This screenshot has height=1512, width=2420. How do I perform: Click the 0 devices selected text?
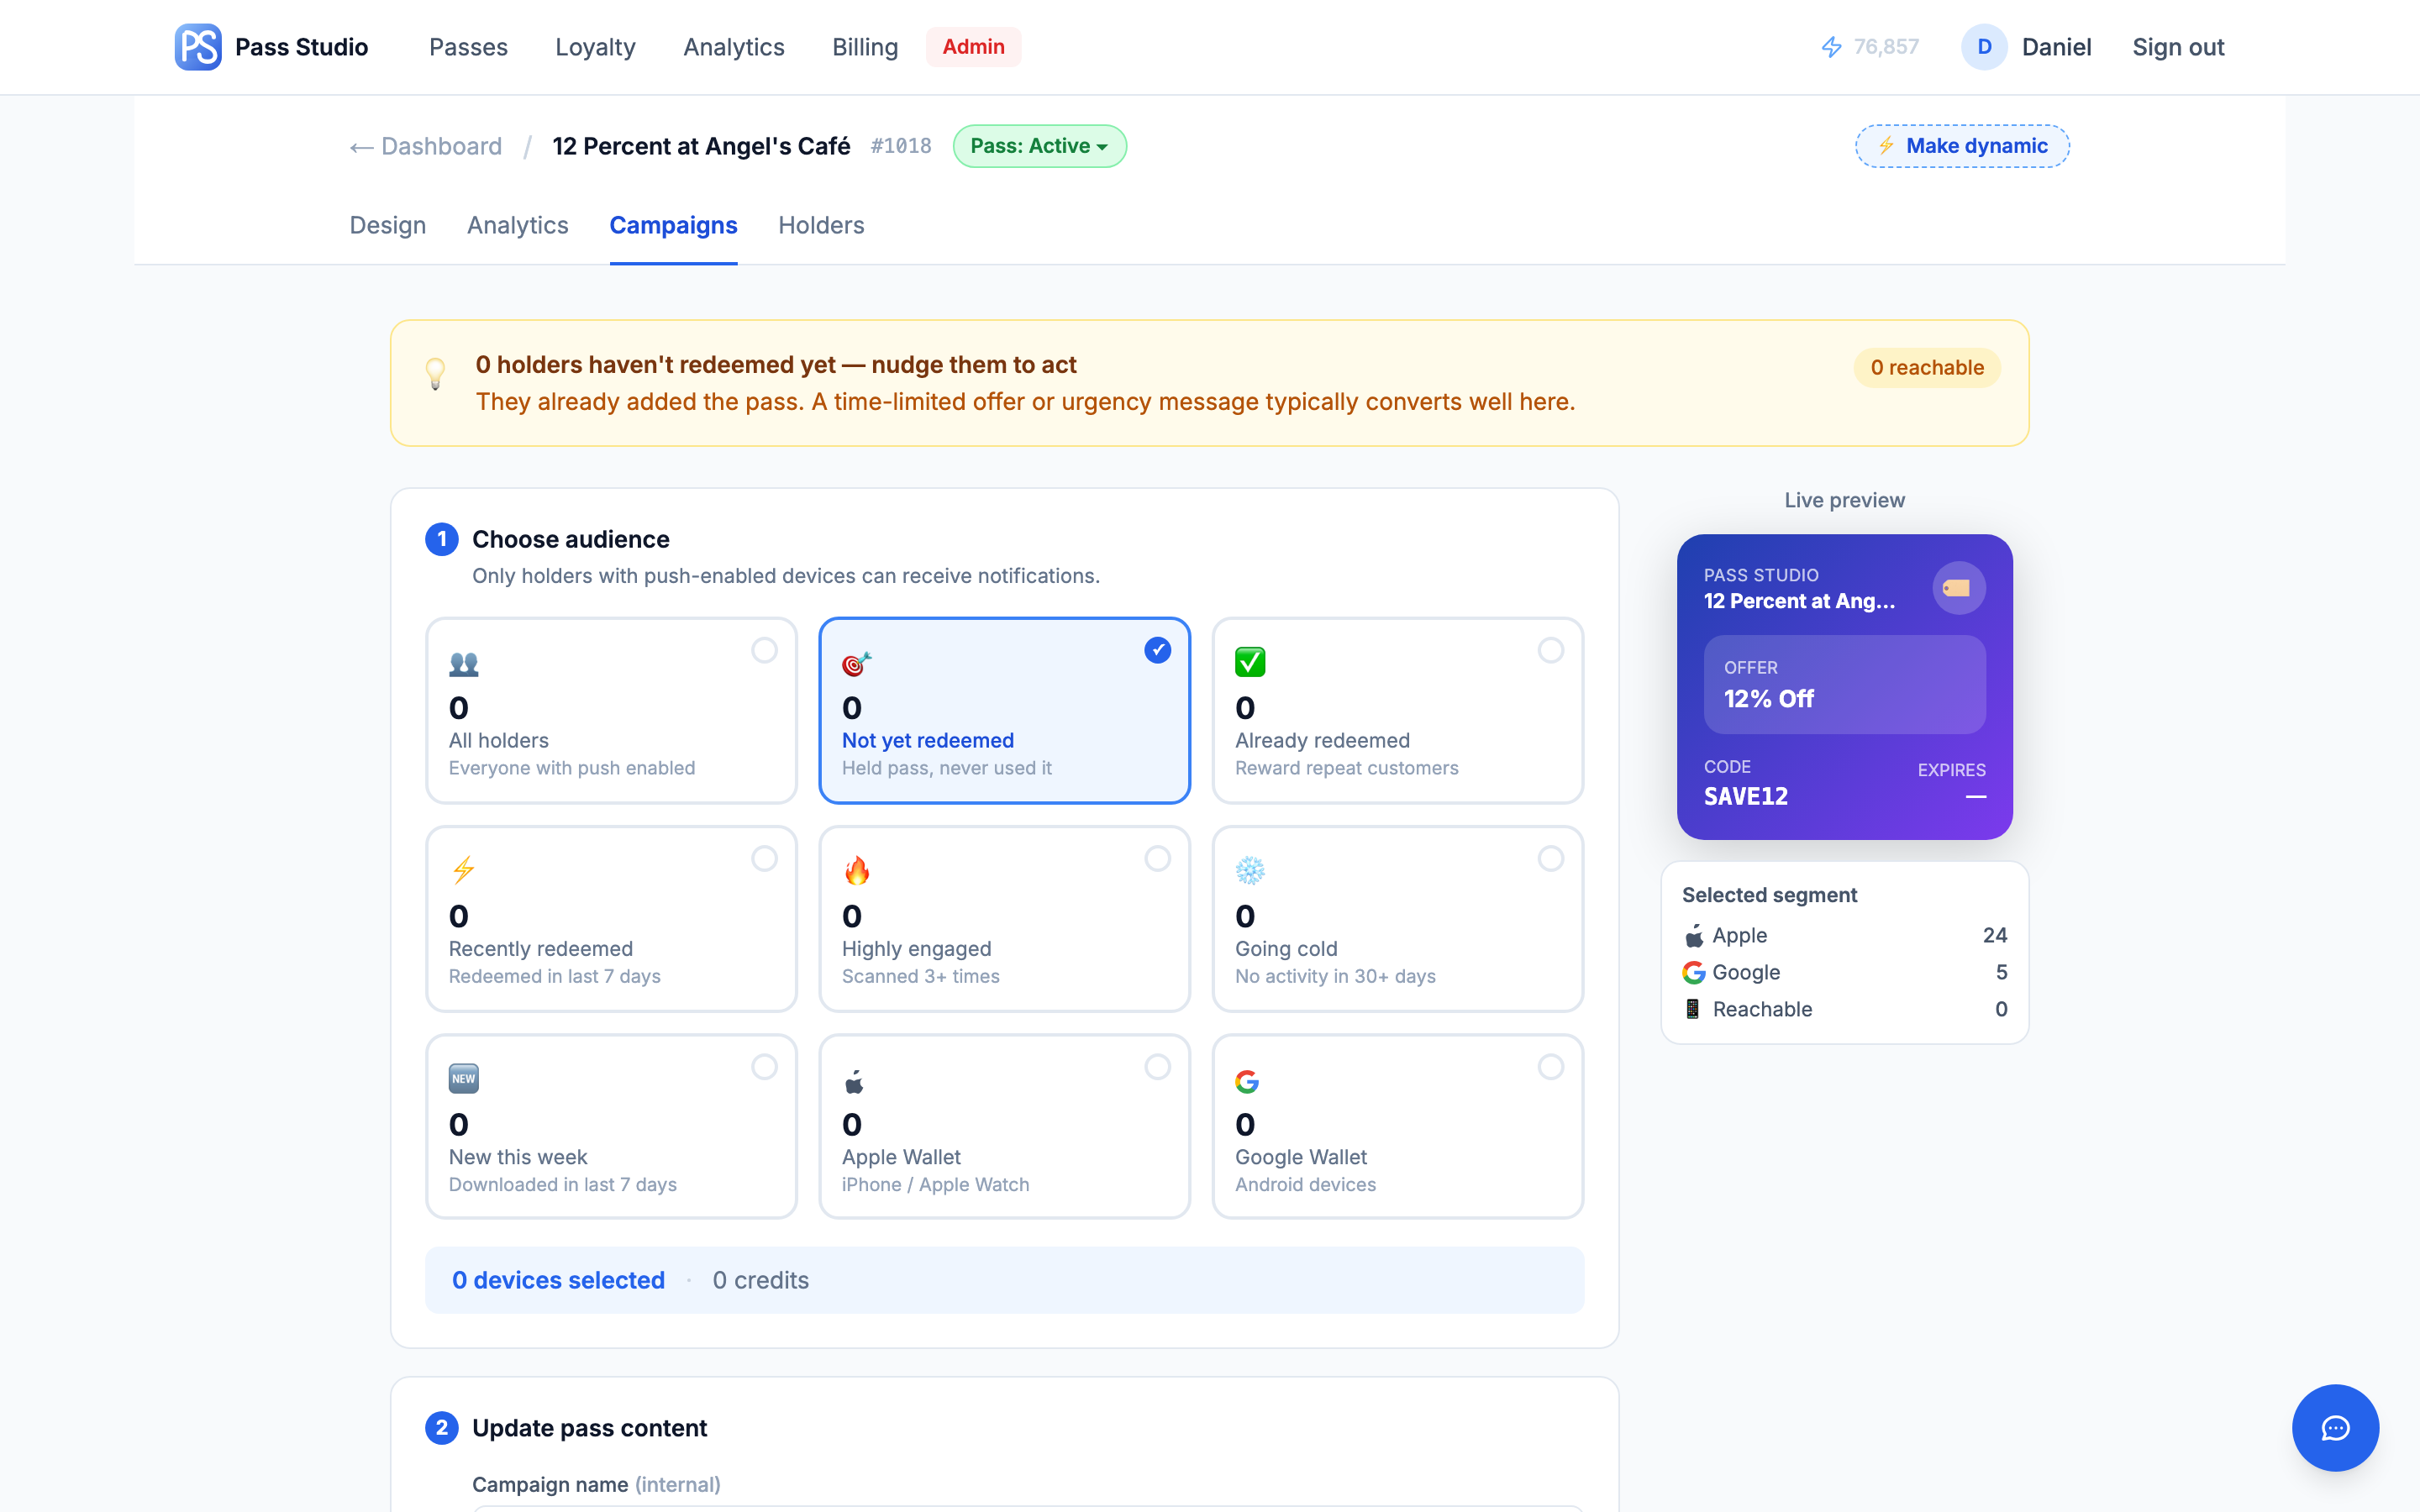click(x=558, y=1280)
